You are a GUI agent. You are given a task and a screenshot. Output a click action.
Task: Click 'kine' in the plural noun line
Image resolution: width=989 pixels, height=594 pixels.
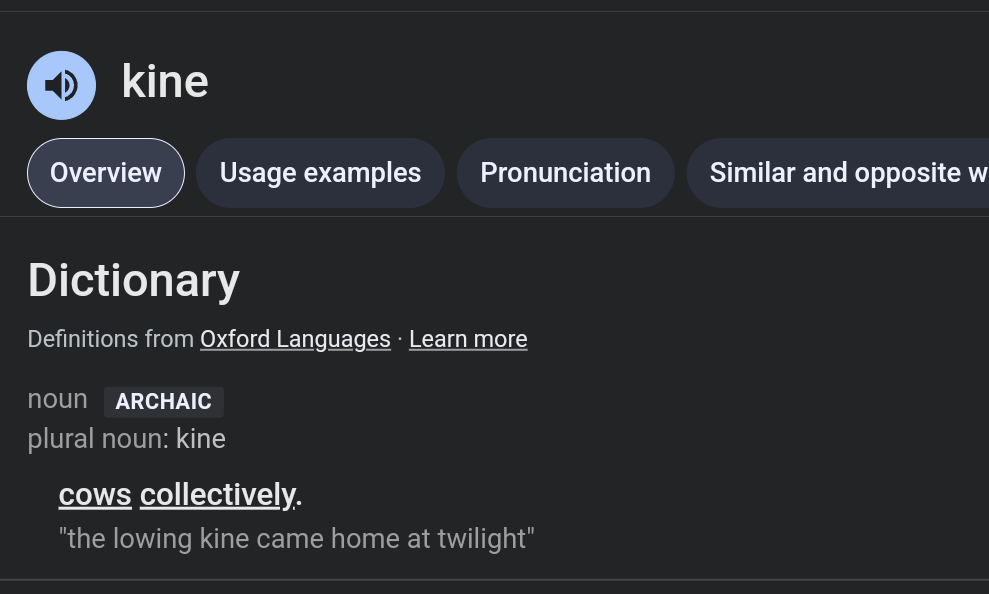click(x=201, y=439)
